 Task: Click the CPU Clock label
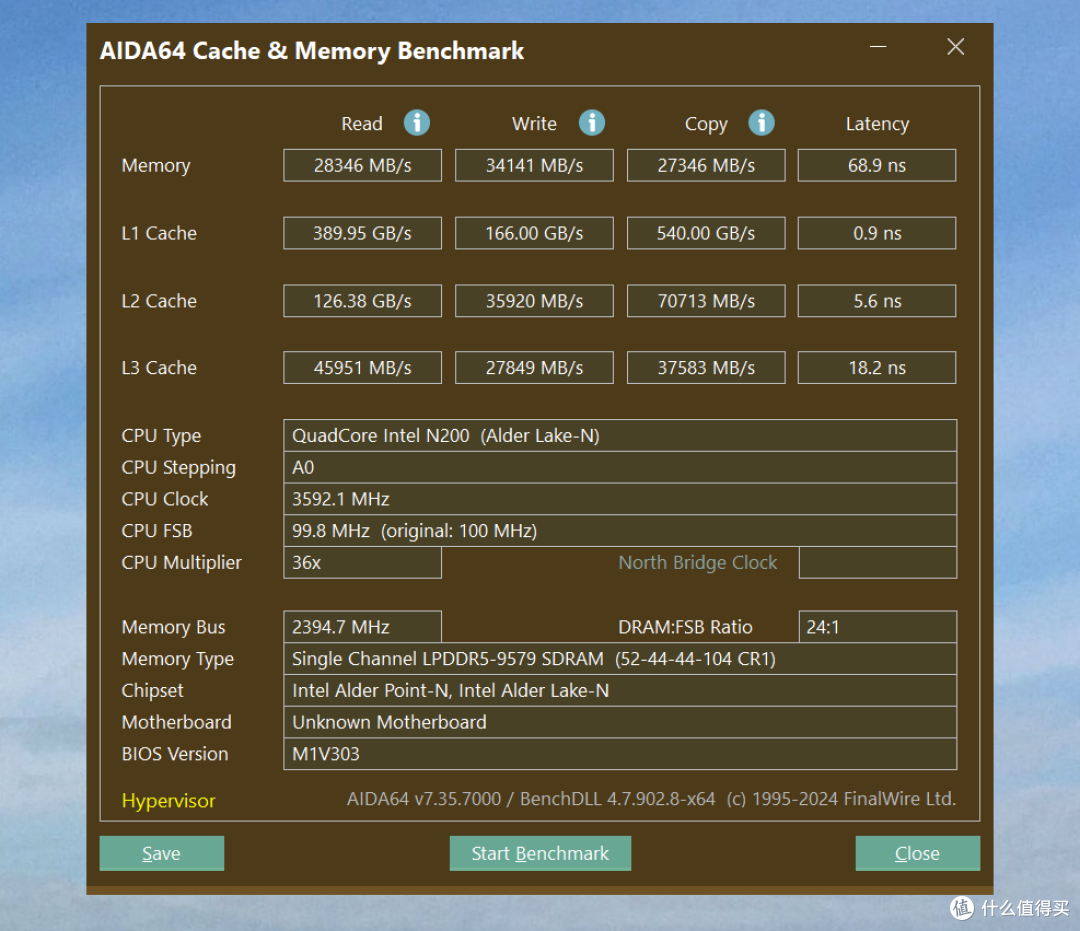pos(165,499)
